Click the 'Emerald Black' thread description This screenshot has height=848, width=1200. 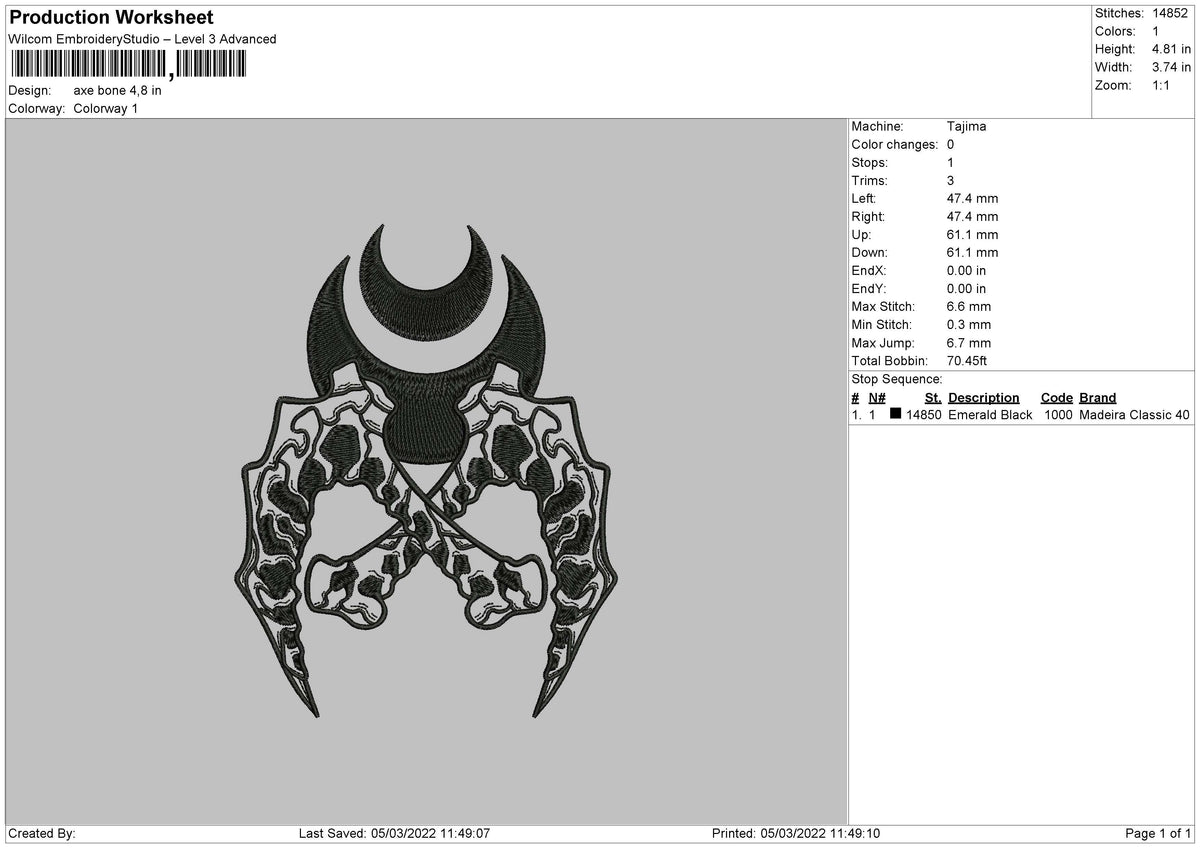point(990,414)
